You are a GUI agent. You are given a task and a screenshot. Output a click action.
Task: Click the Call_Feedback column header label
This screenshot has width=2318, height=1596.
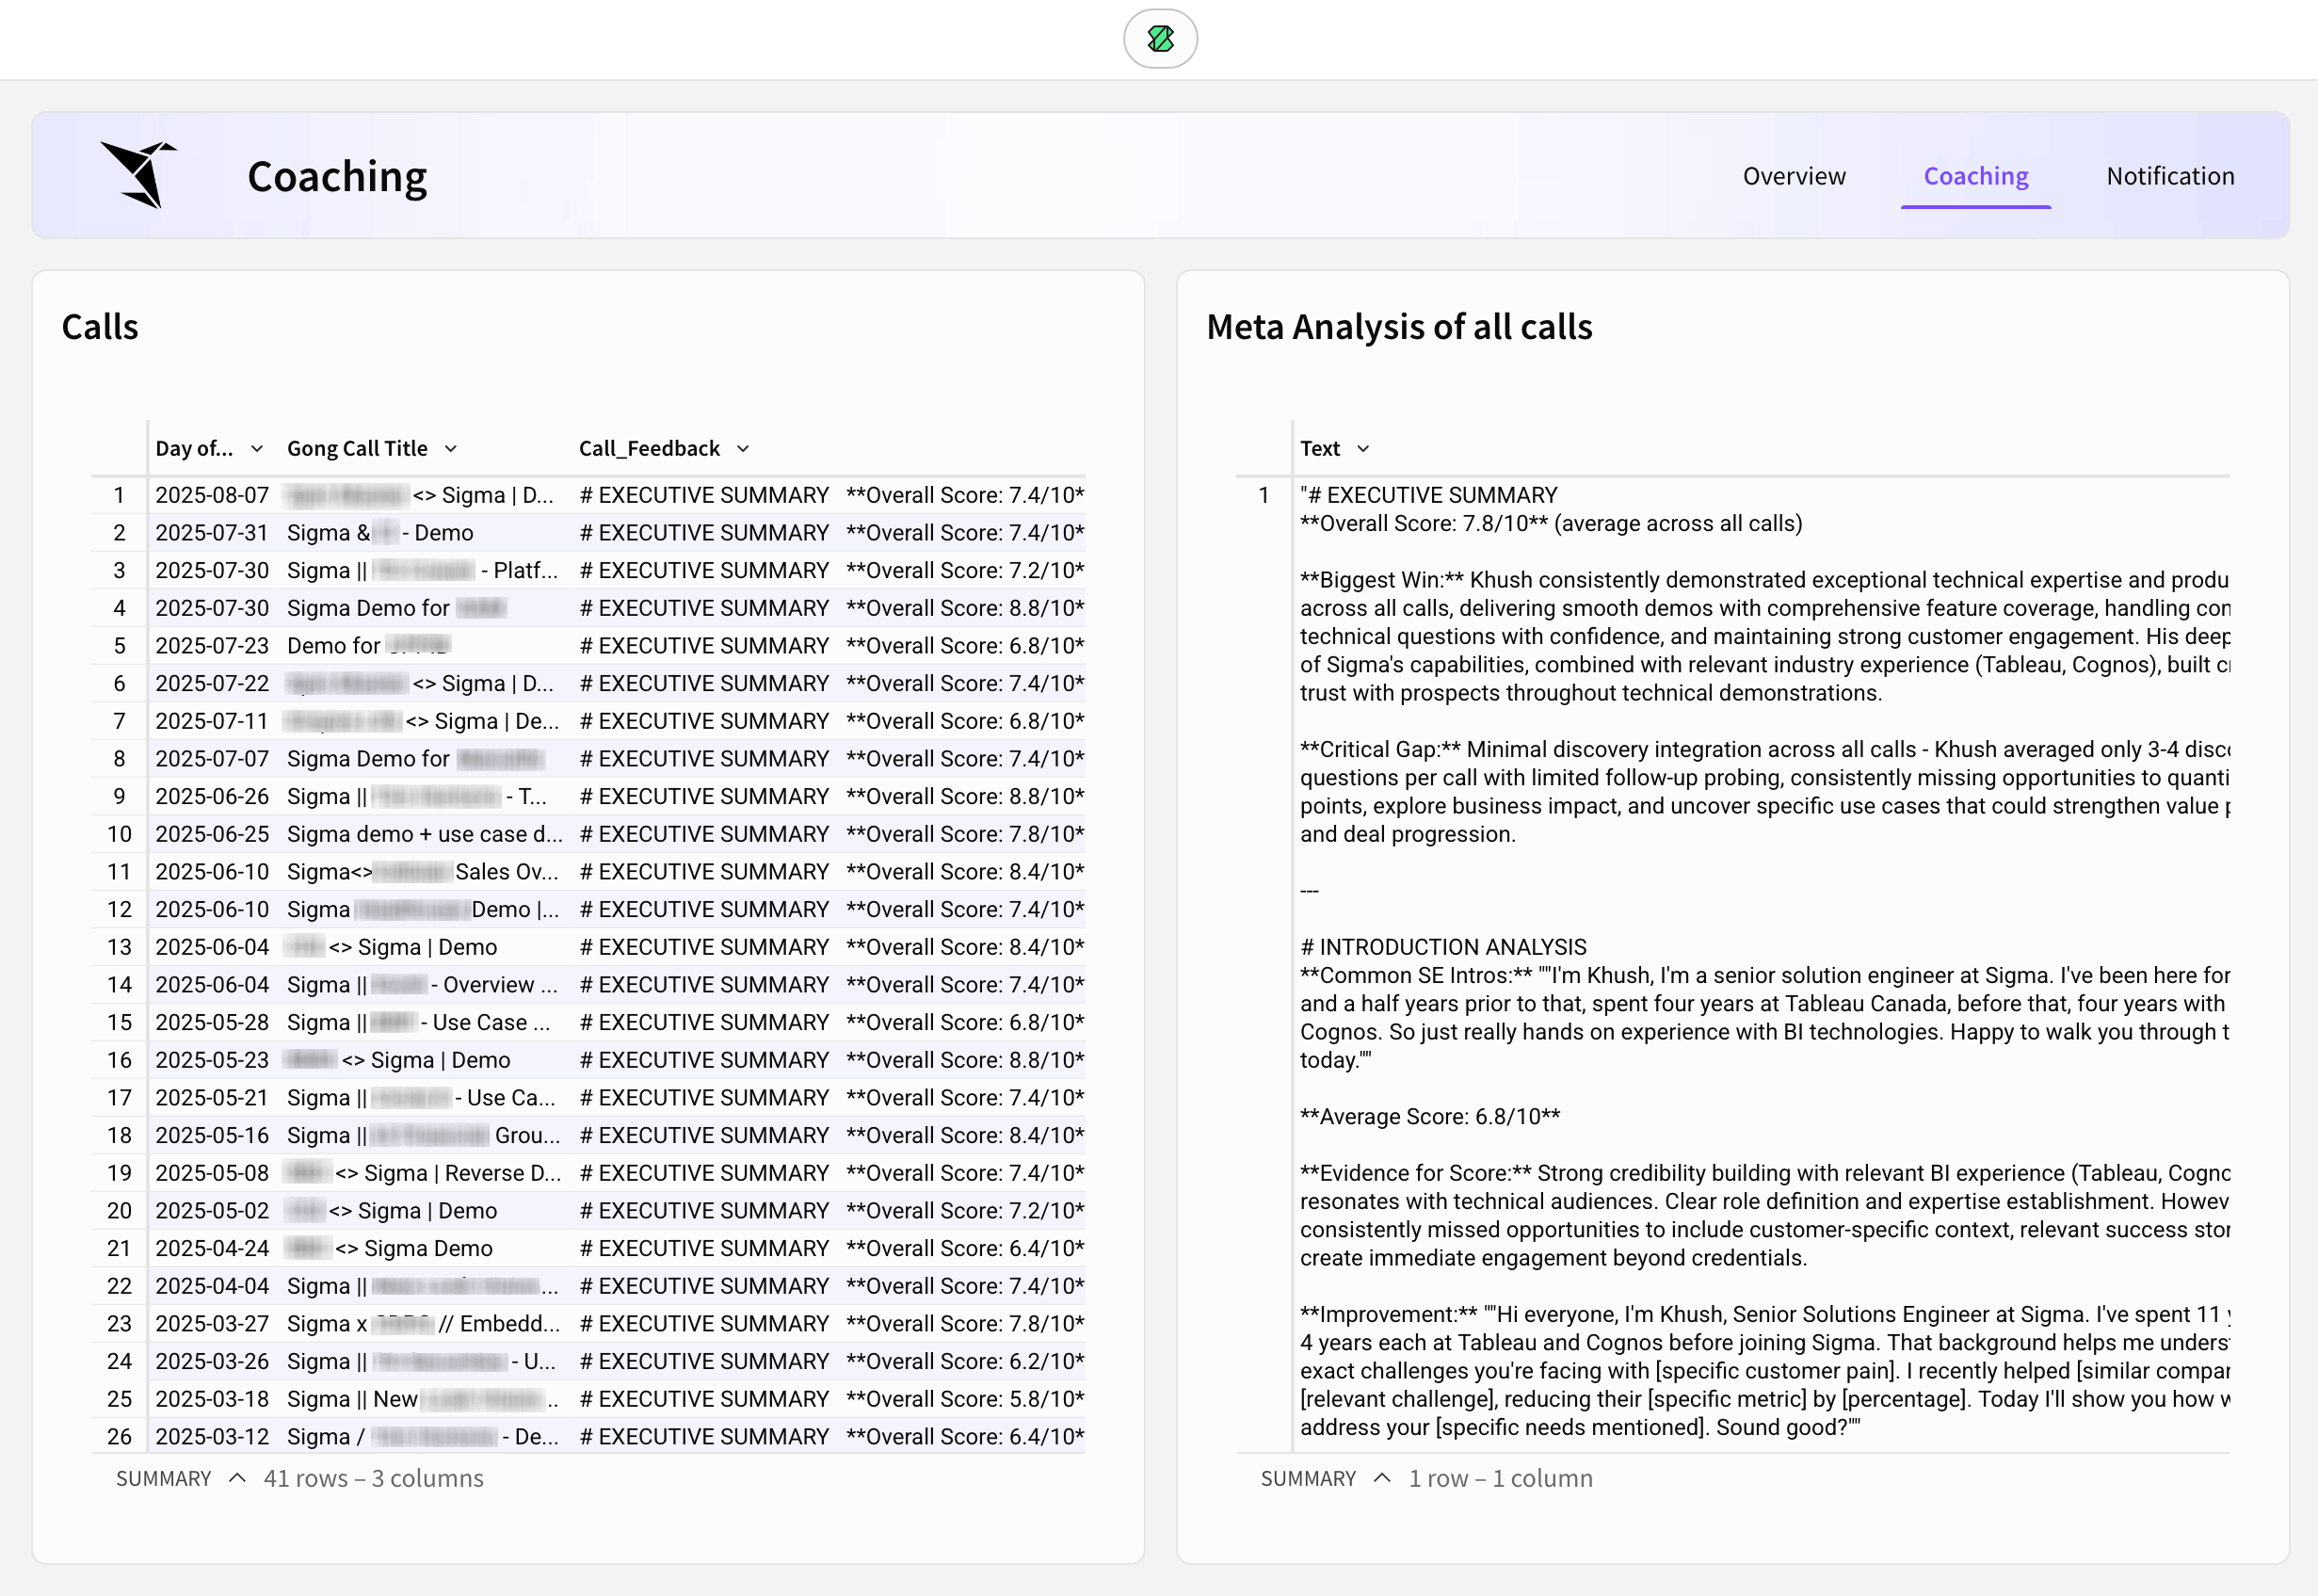tap(649, 449)
